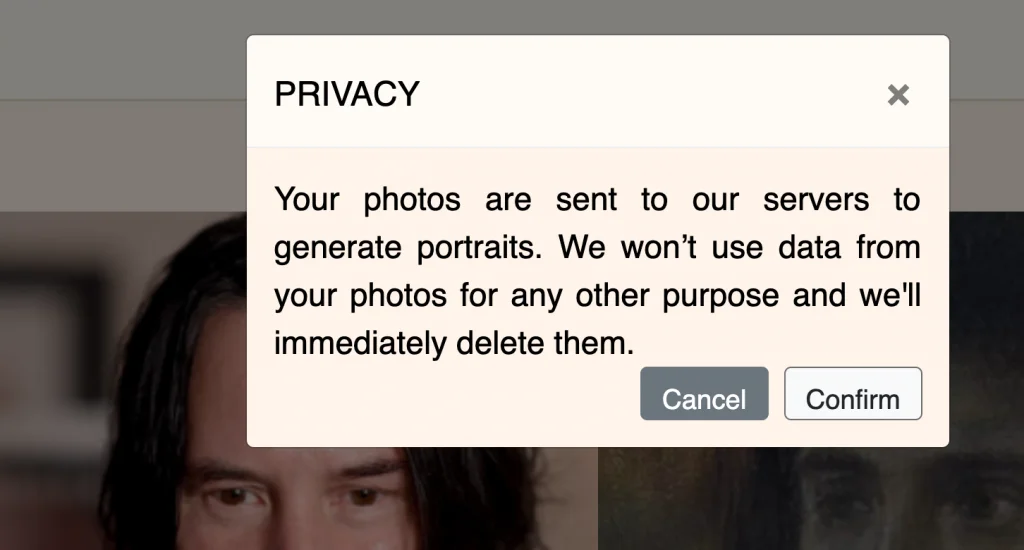Click the gray page strip left of dialog

tap(123, 155)
